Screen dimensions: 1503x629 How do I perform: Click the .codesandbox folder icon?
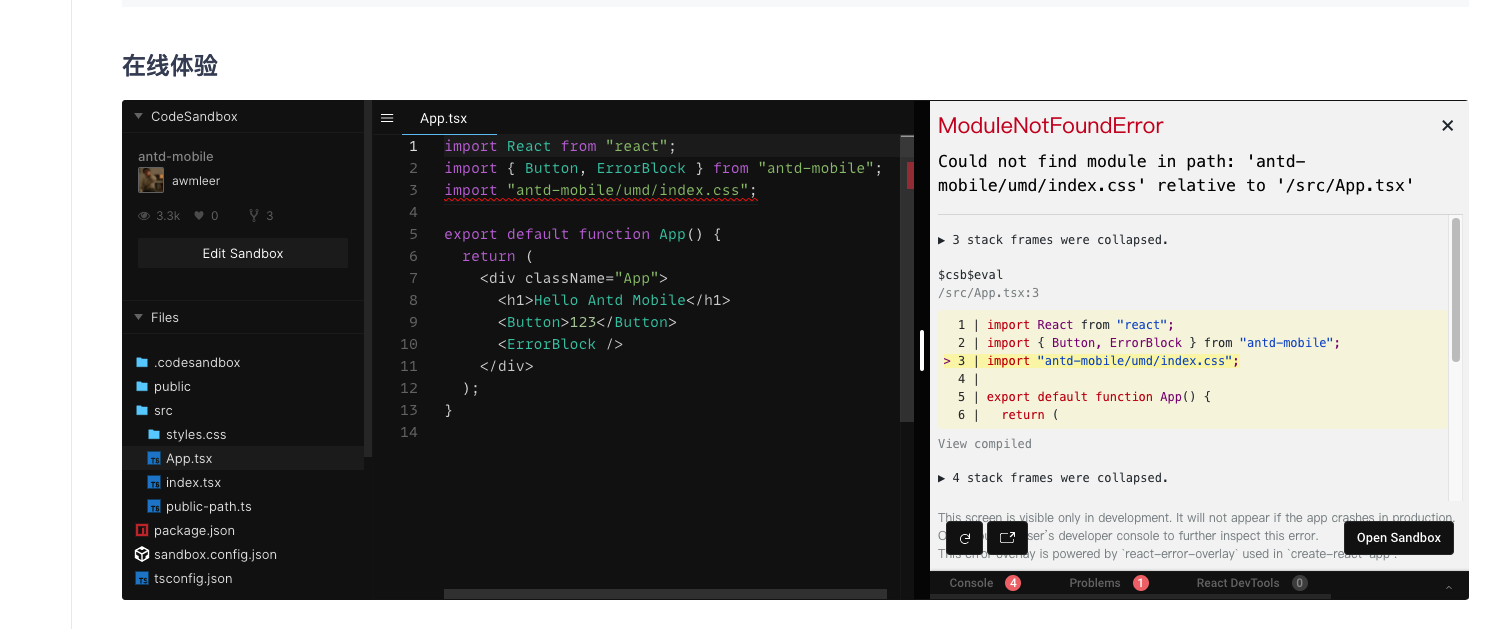142,362
